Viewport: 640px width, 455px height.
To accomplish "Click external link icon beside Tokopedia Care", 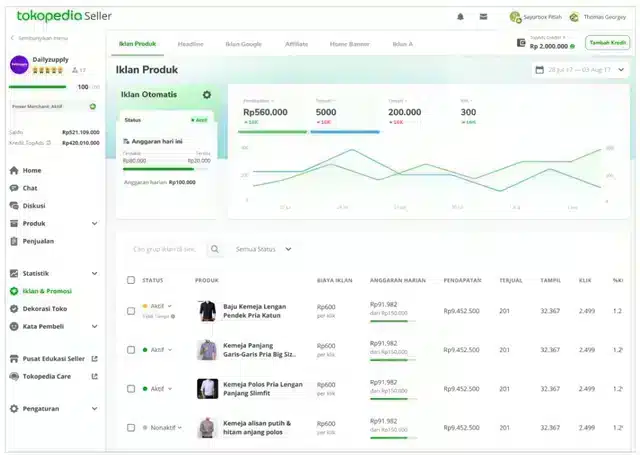I will pyautogui.click(x=95, y=376).
